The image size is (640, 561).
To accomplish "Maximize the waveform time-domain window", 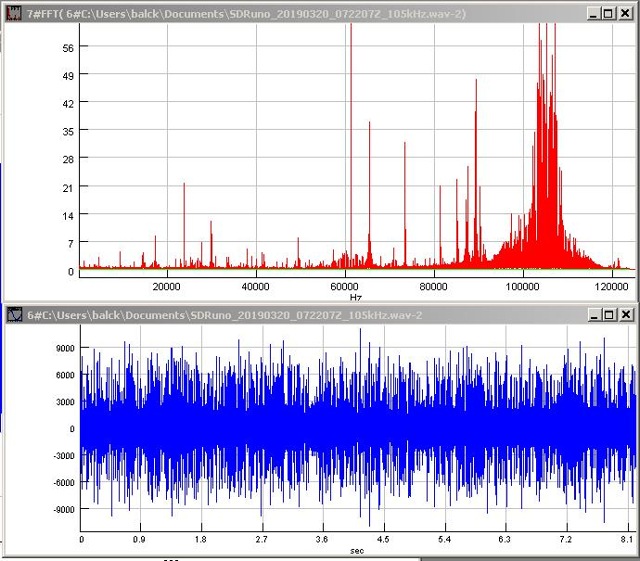I will [609, 314].
